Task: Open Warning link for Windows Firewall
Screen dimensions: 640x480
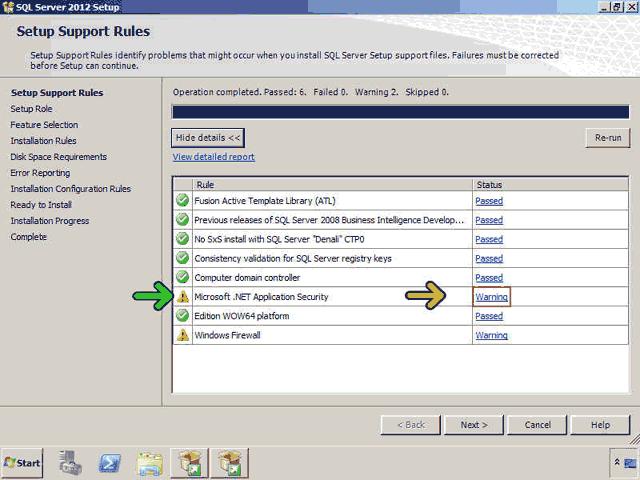Action: tap(491, 335)
